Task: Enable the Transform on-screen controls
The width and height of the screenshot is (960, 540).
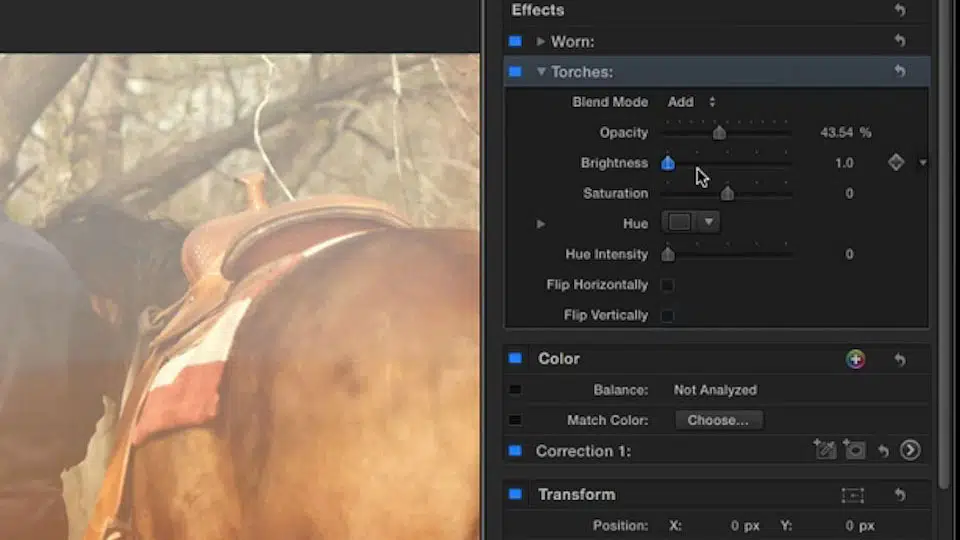Action: pyautogui.click(x=852, y=495)
